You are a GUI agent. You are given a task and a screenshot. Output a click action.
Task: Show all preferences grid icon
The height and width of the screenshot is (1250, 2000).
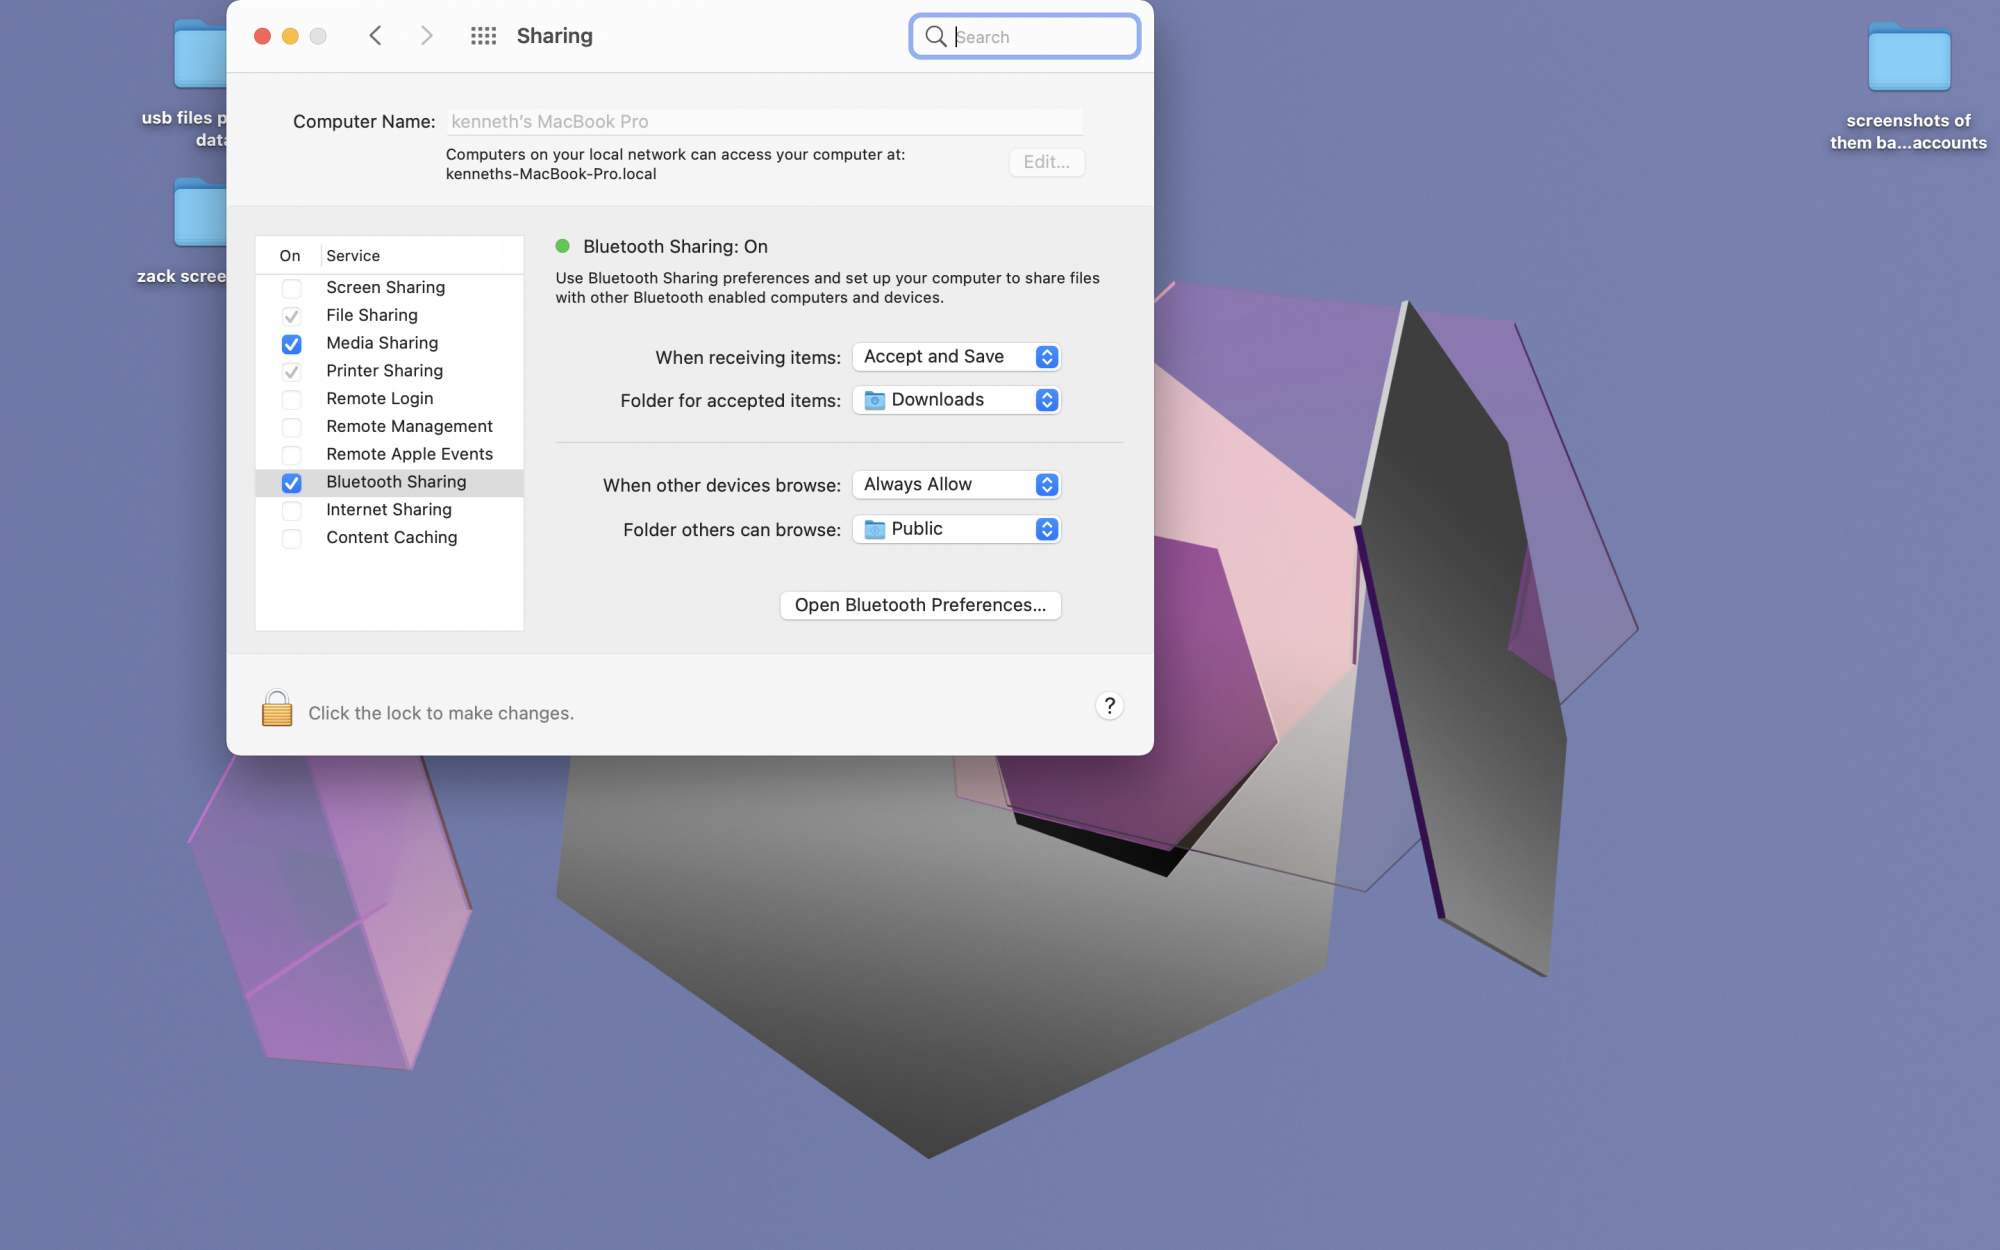(483, 36)
